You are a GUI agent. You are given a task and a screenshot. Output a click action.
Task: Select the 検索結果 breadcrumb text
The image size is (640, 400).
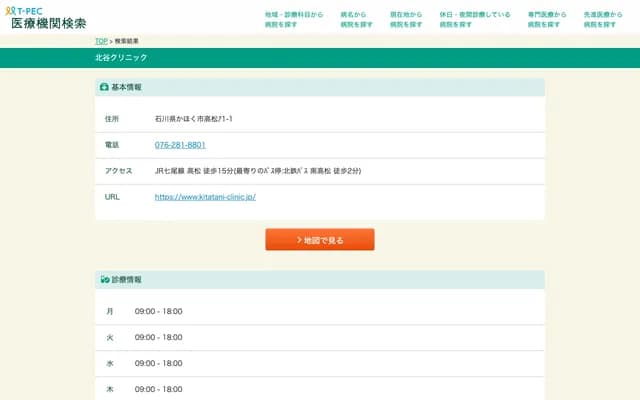tap(126, 41)
